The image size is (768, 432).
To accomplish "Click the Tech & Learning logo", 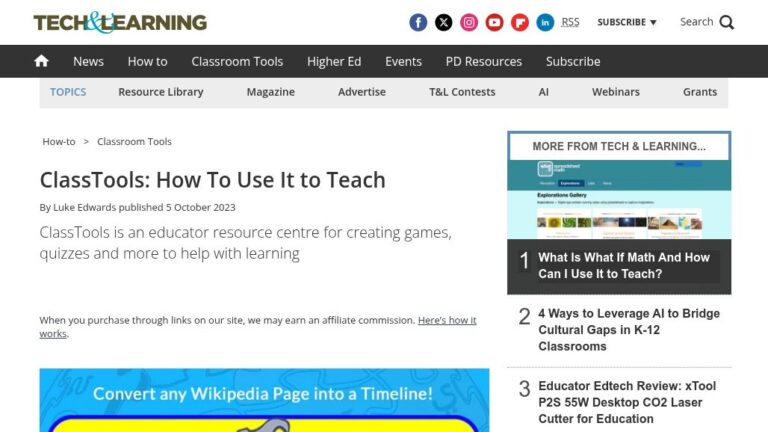I will pos(120,22).
